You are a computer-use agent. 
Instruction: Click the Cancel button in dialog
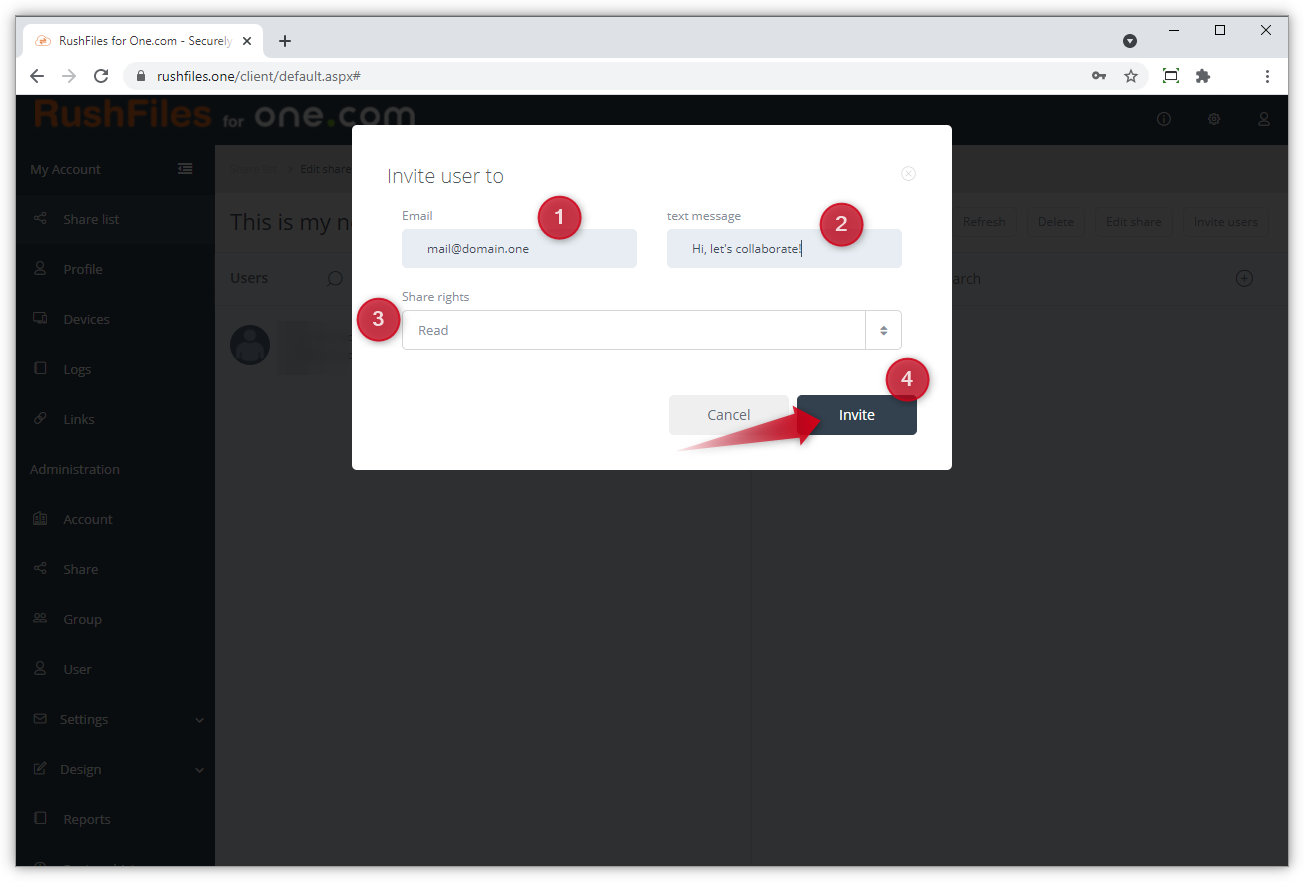[x=728, y=415]
